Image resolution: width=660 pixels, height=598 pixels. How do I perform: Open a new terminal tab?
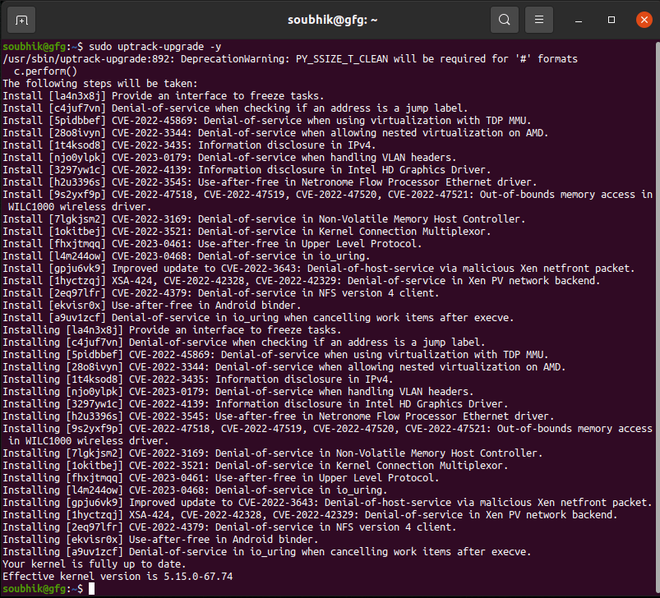(x=21, y=20)
